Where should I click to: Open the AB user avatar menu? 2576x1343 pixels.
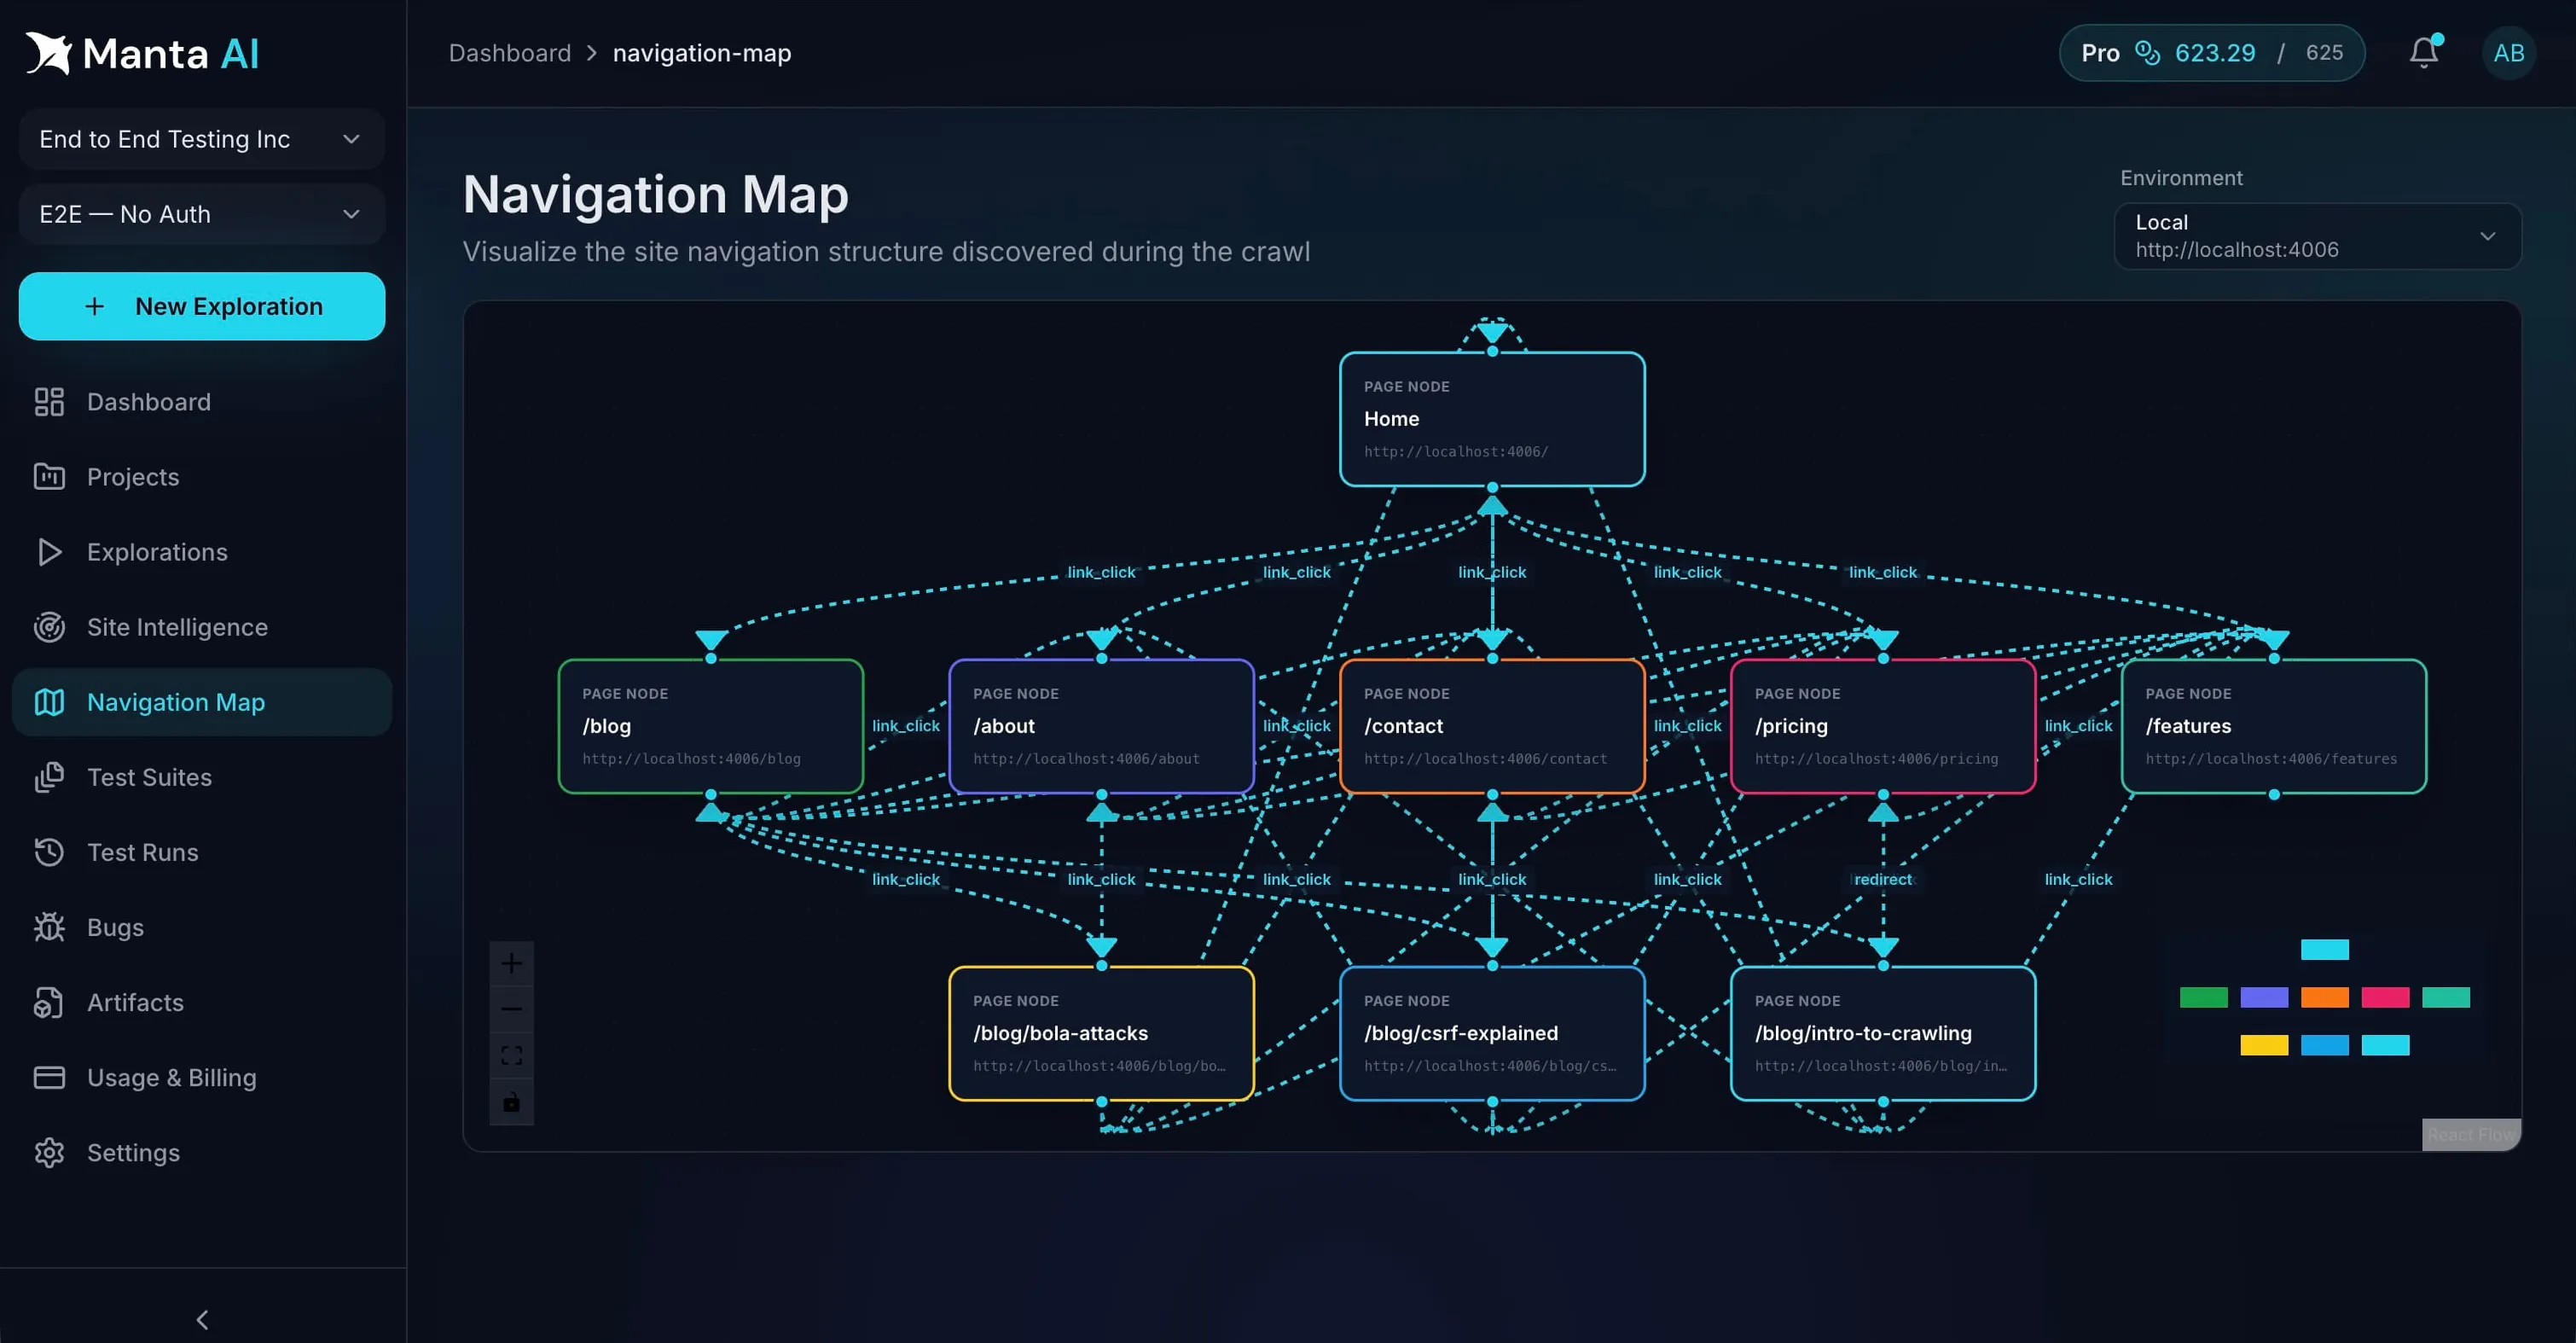[x=2508, y=53]
